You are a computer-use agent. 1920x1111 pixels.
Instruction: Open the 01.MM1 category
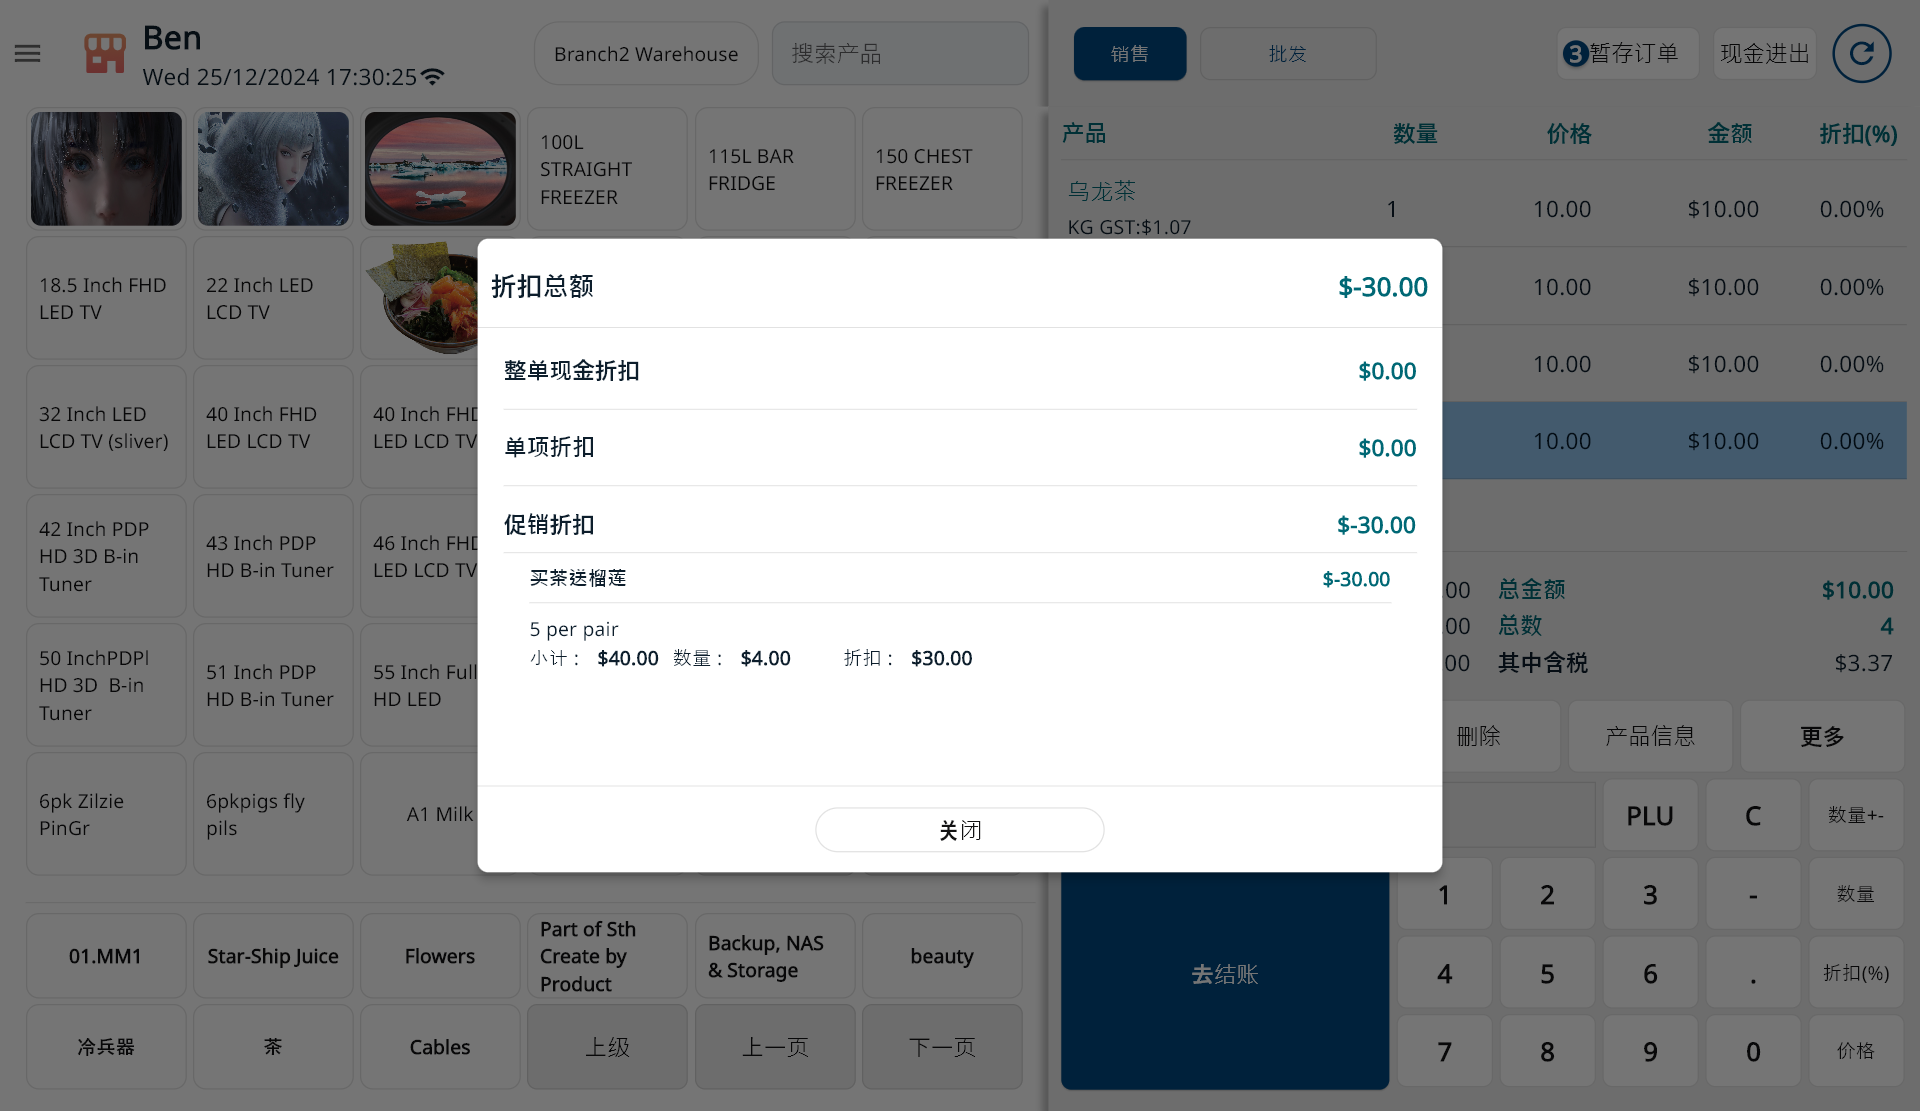point(106,956)
